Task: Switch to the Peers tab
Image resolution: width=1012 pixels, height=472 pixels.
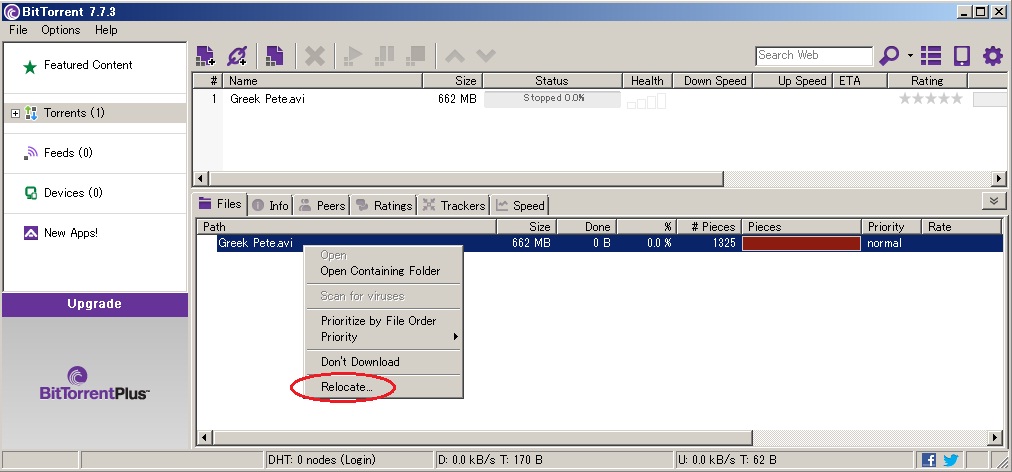Action: [322, 205]
